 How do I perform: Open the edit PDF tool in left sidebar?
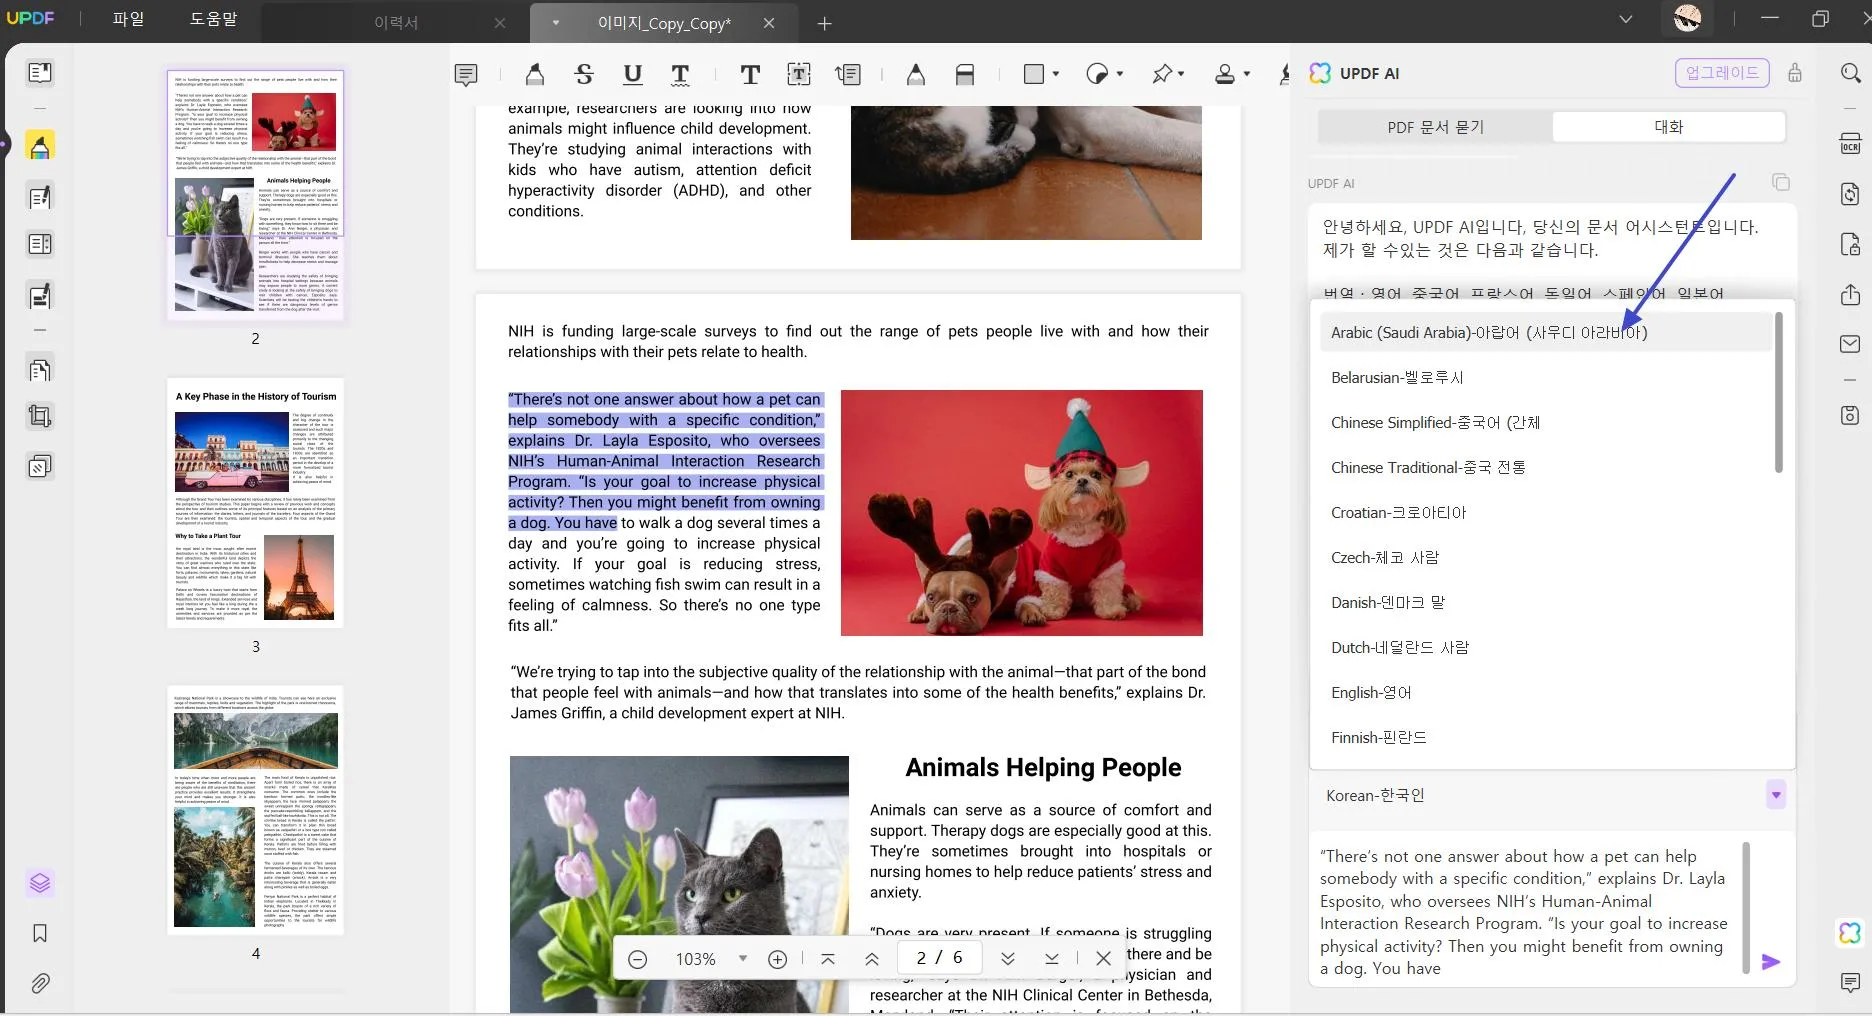coord(40,197)
